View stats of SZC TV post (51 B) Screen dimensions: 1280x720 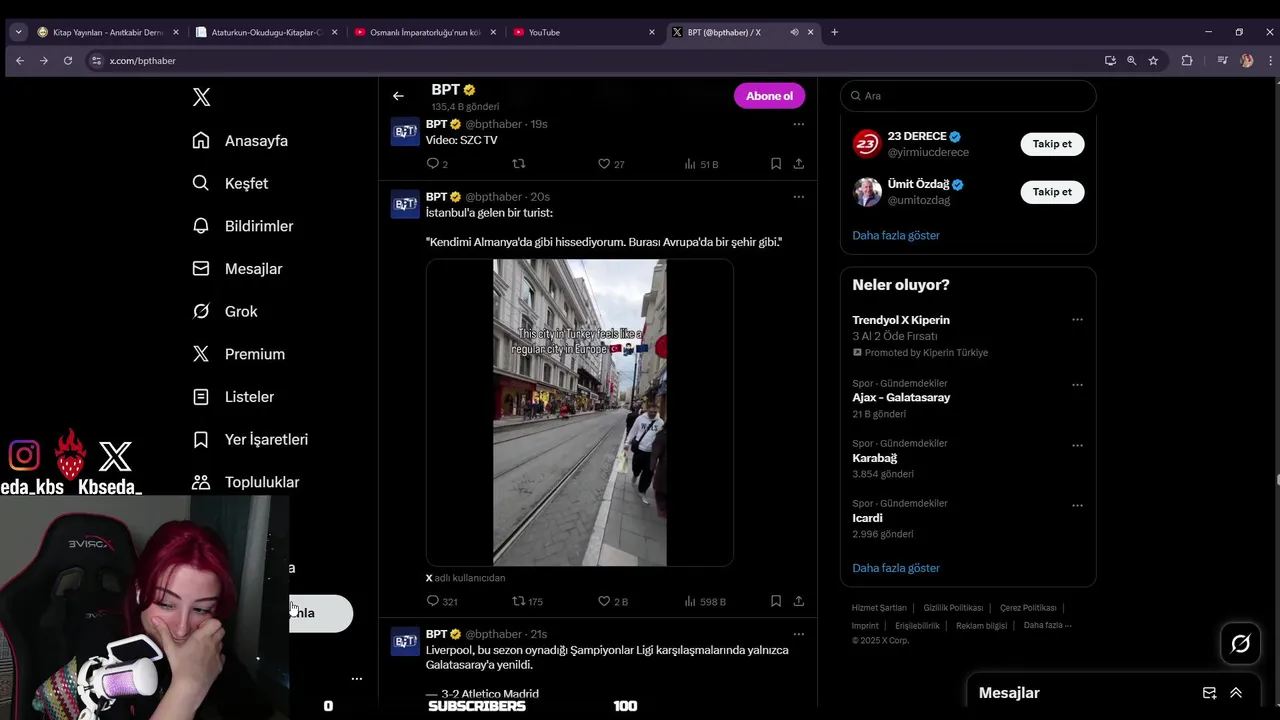click(x=701, y=164)
